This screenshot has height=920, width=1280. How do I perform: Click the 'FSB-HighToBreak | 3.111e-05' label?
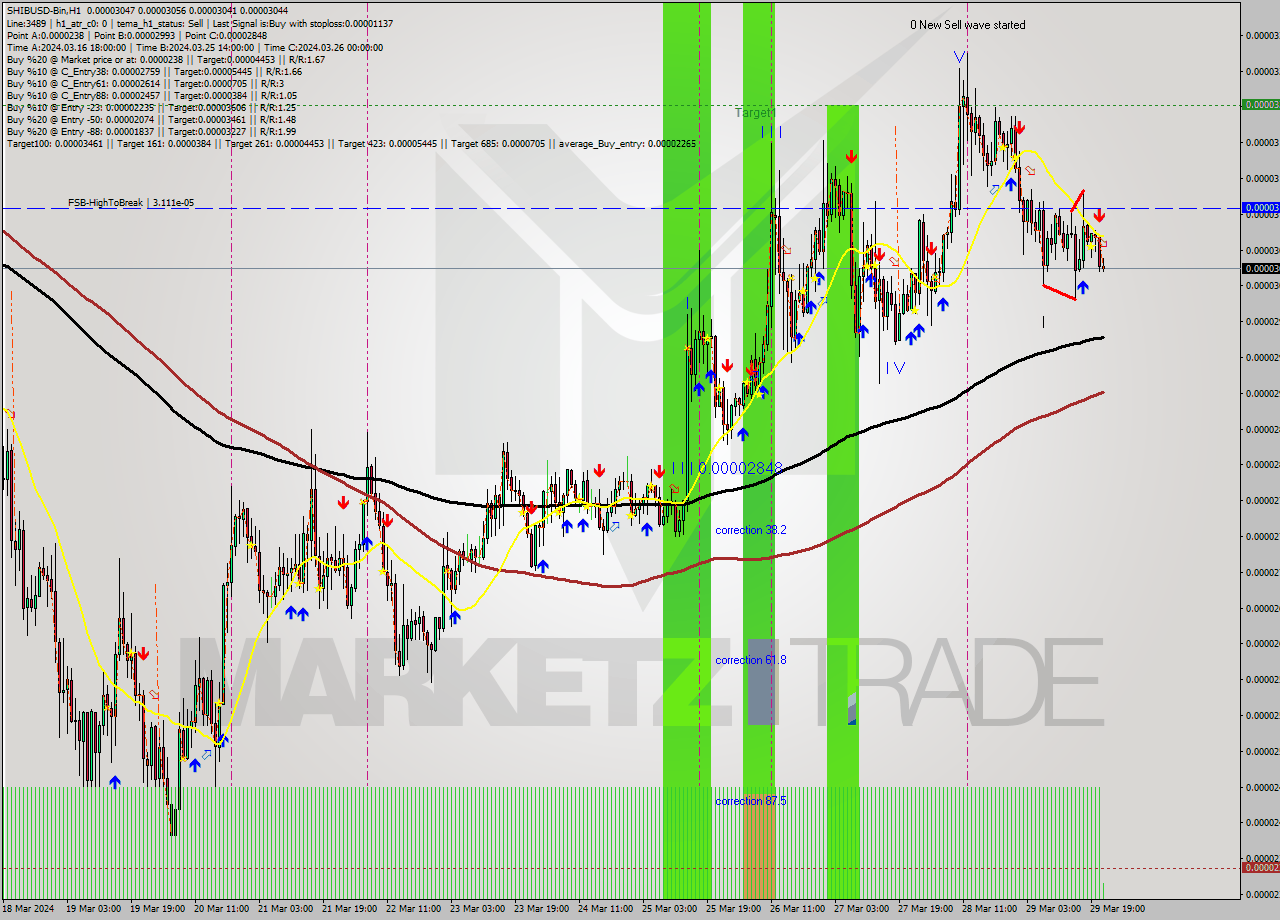pos(131,203)
